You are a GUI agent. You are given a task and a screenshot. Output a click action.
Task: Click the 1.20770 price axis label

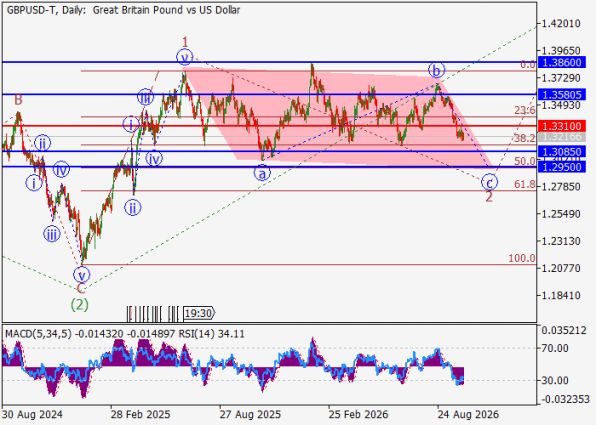561,268
